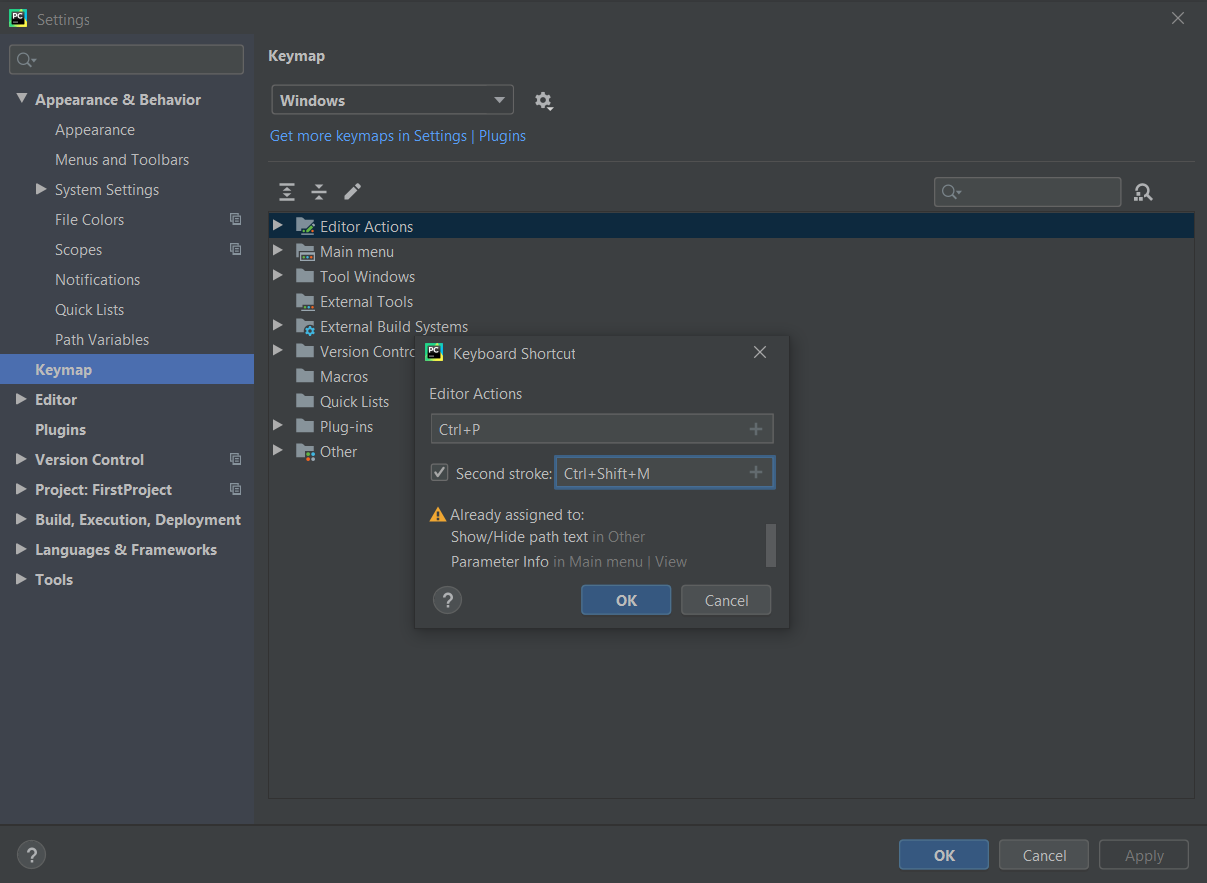Click the Find Actions by Shortcut icon
The image size is (1207, 883).
(1143, 191)
